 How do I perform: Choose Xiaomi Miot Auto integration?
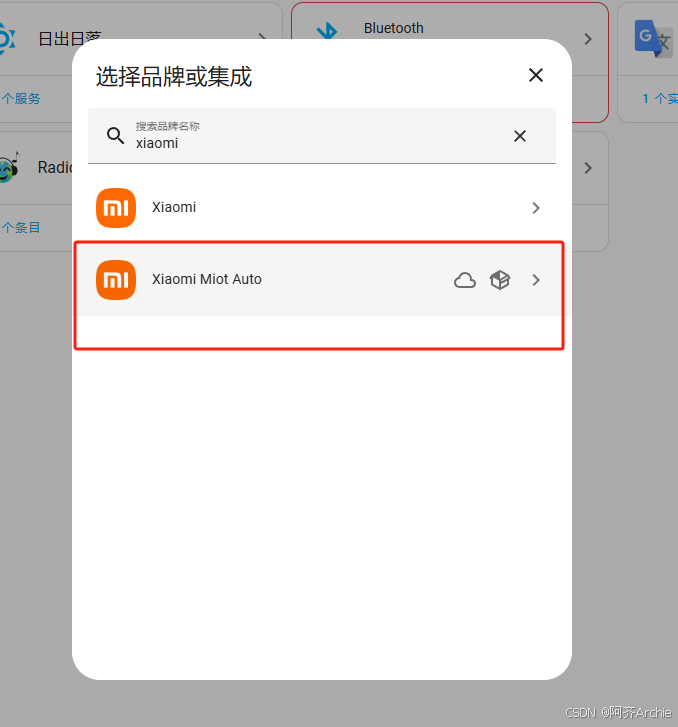pos(321,280)
